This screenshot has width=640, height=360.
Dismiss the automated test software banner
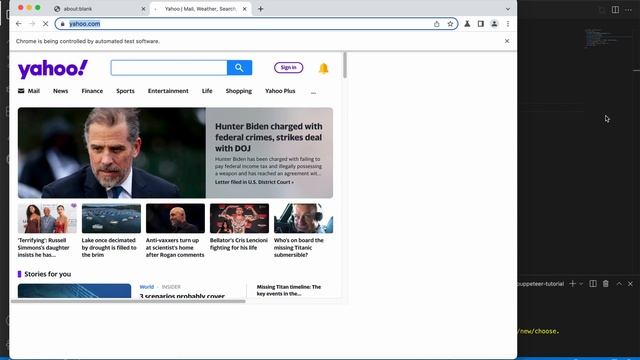pos(507,41)
